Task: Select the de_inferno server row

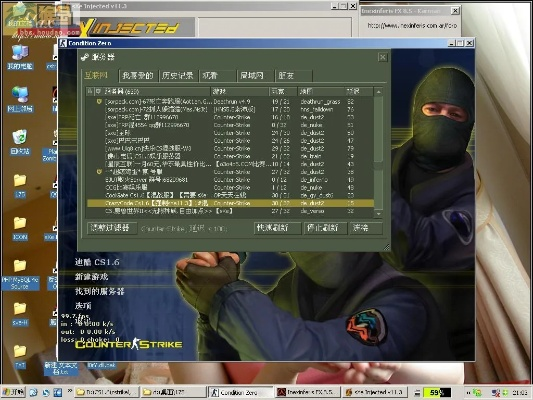Action: pyautogui.click(x=230, y=180)
